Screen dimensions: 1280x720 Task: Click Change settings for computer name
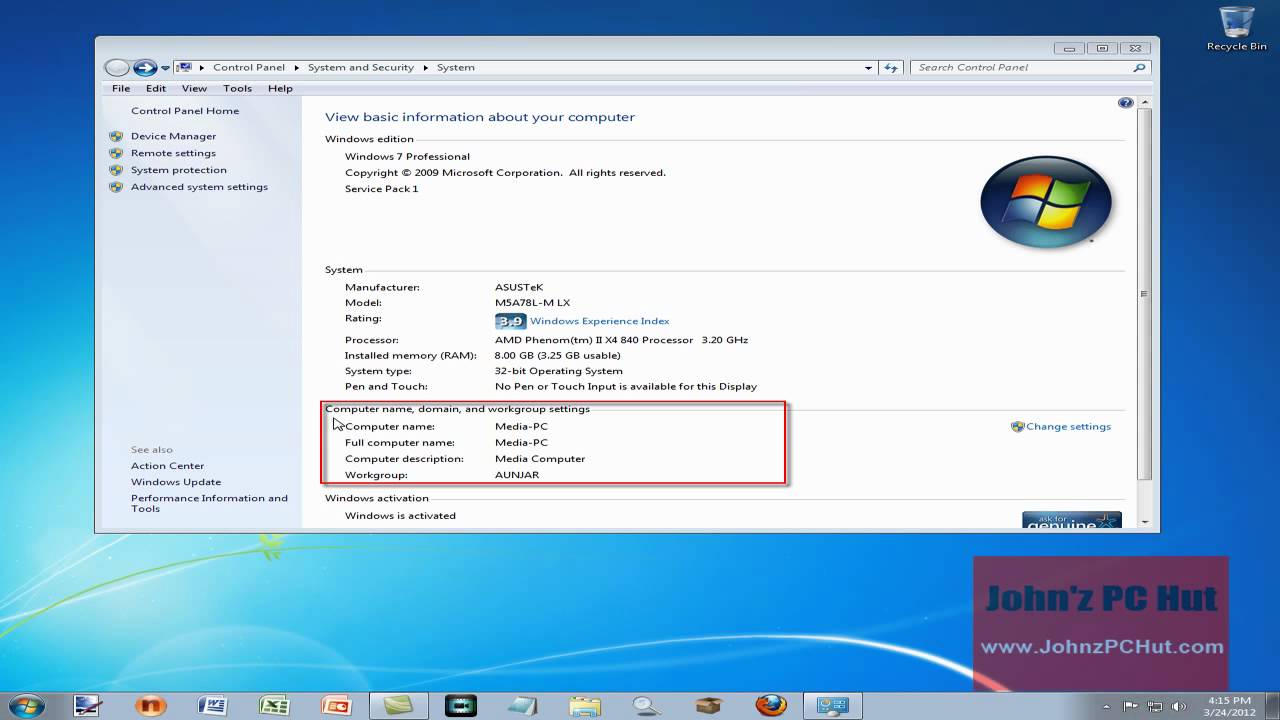pos(1068,426)
